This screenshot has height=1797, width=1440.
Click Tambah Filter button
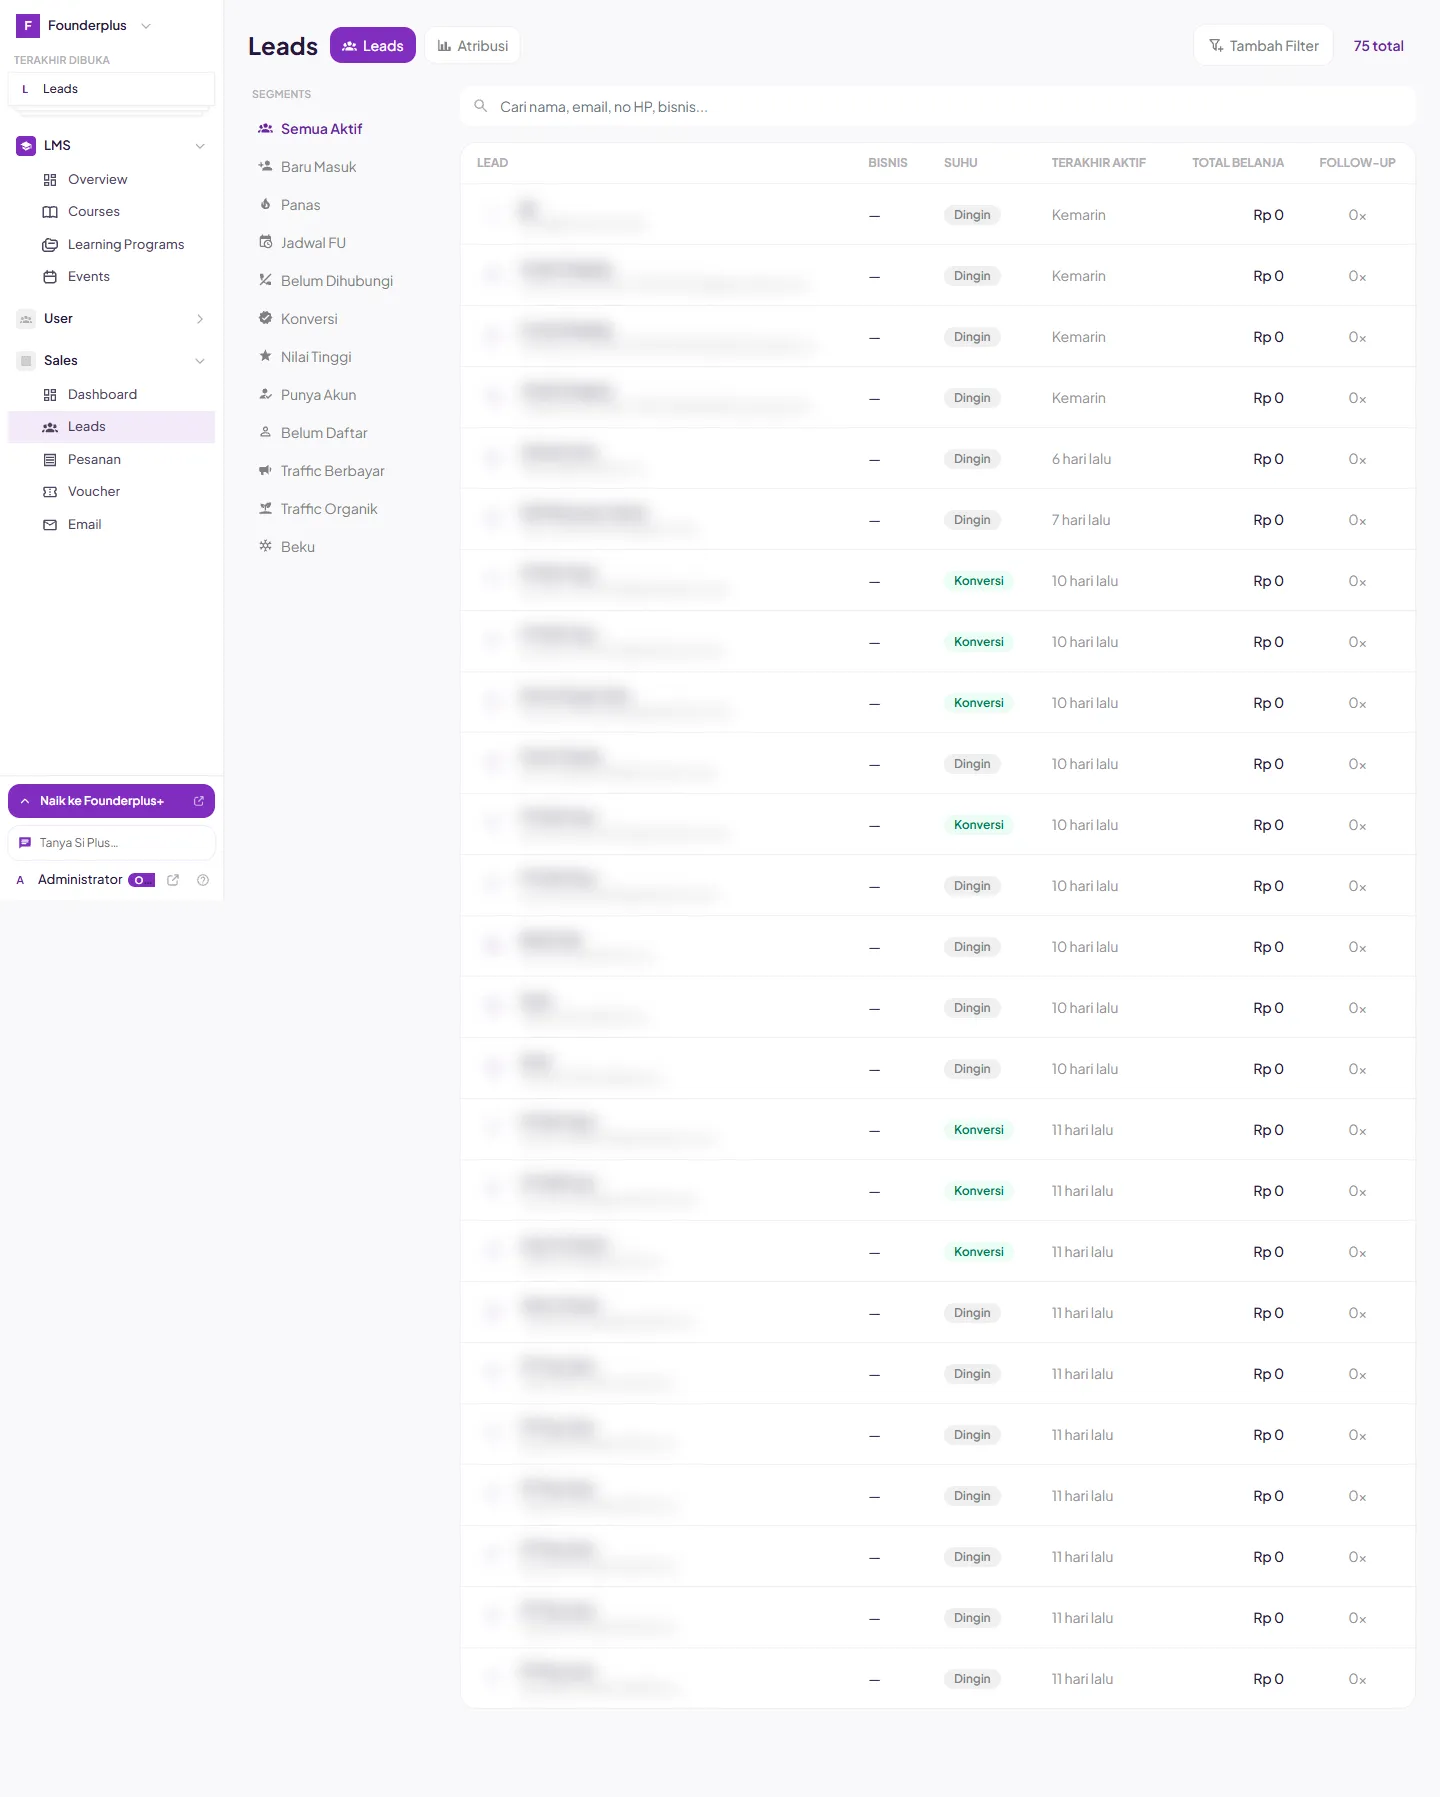1263,46
